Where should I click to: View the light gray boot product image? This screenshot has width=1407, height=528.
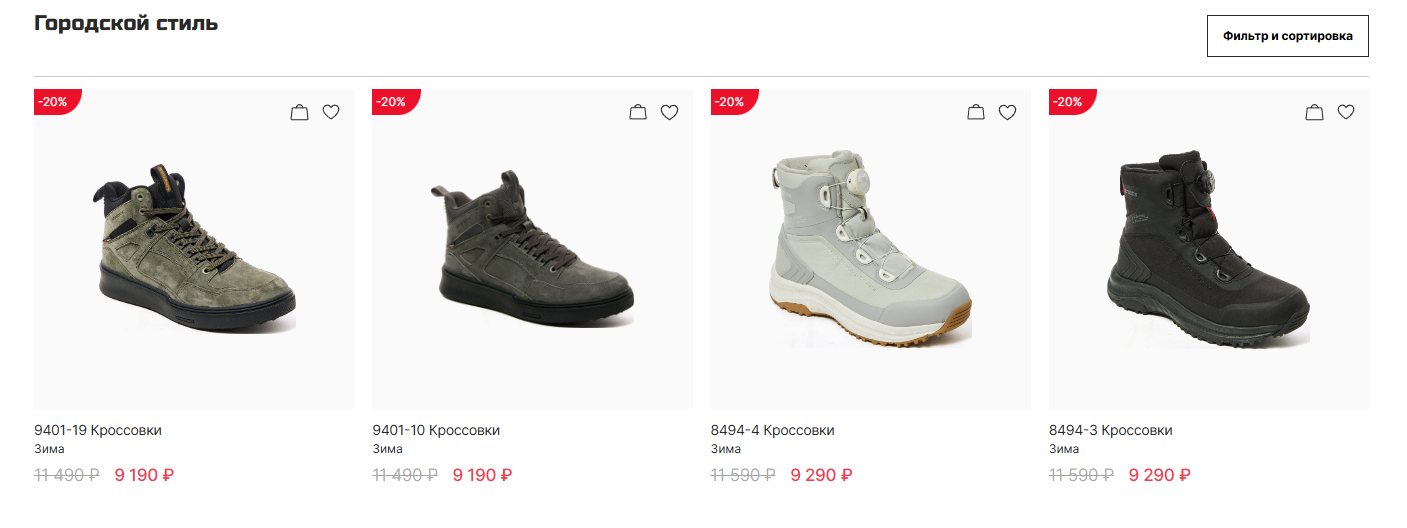870,250
